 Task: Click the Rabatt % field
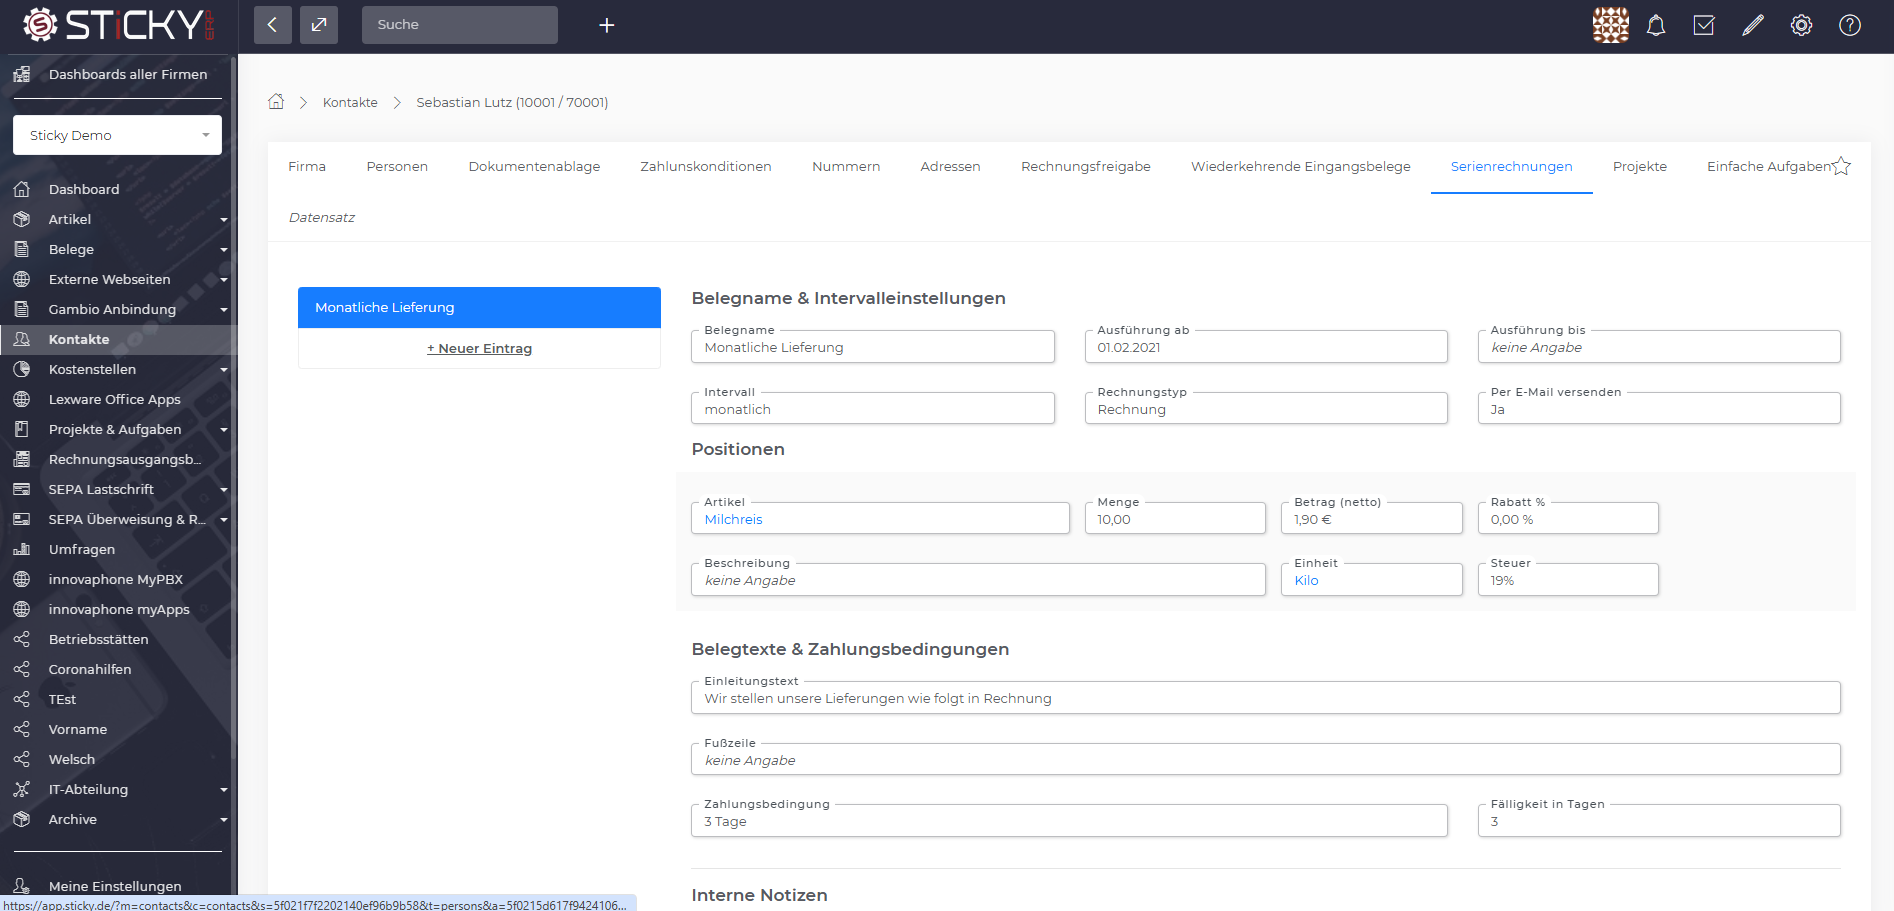[x=1568, y=518]
